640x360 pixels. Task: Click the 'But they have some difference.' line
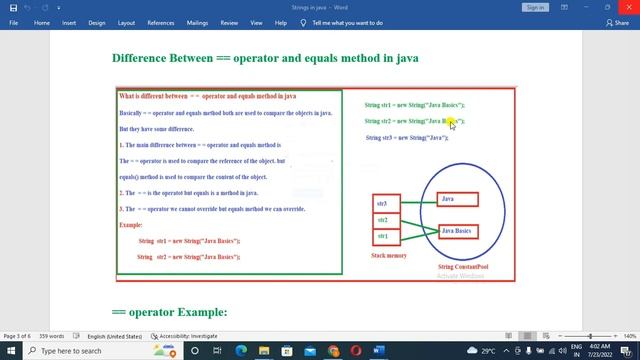[x=157, y=129]
